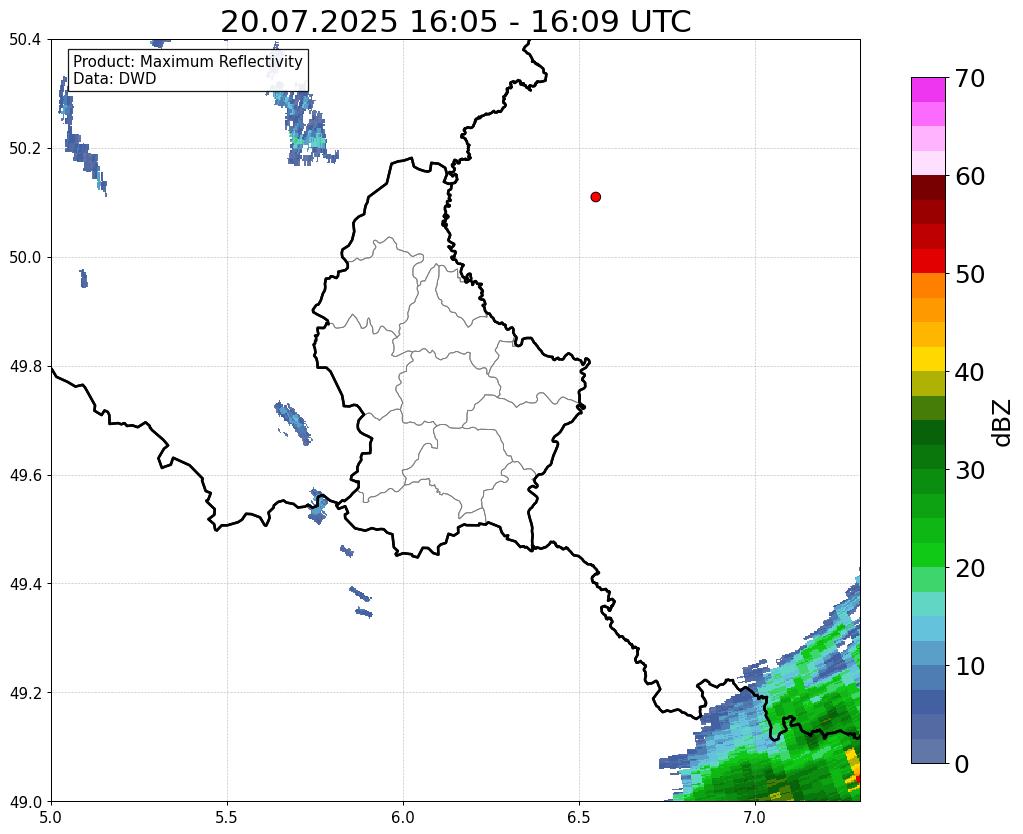Click the longitude tick label 7.0
Image resolution: width=1023 pixels, height=834 pixels.
tap(755, 817)
